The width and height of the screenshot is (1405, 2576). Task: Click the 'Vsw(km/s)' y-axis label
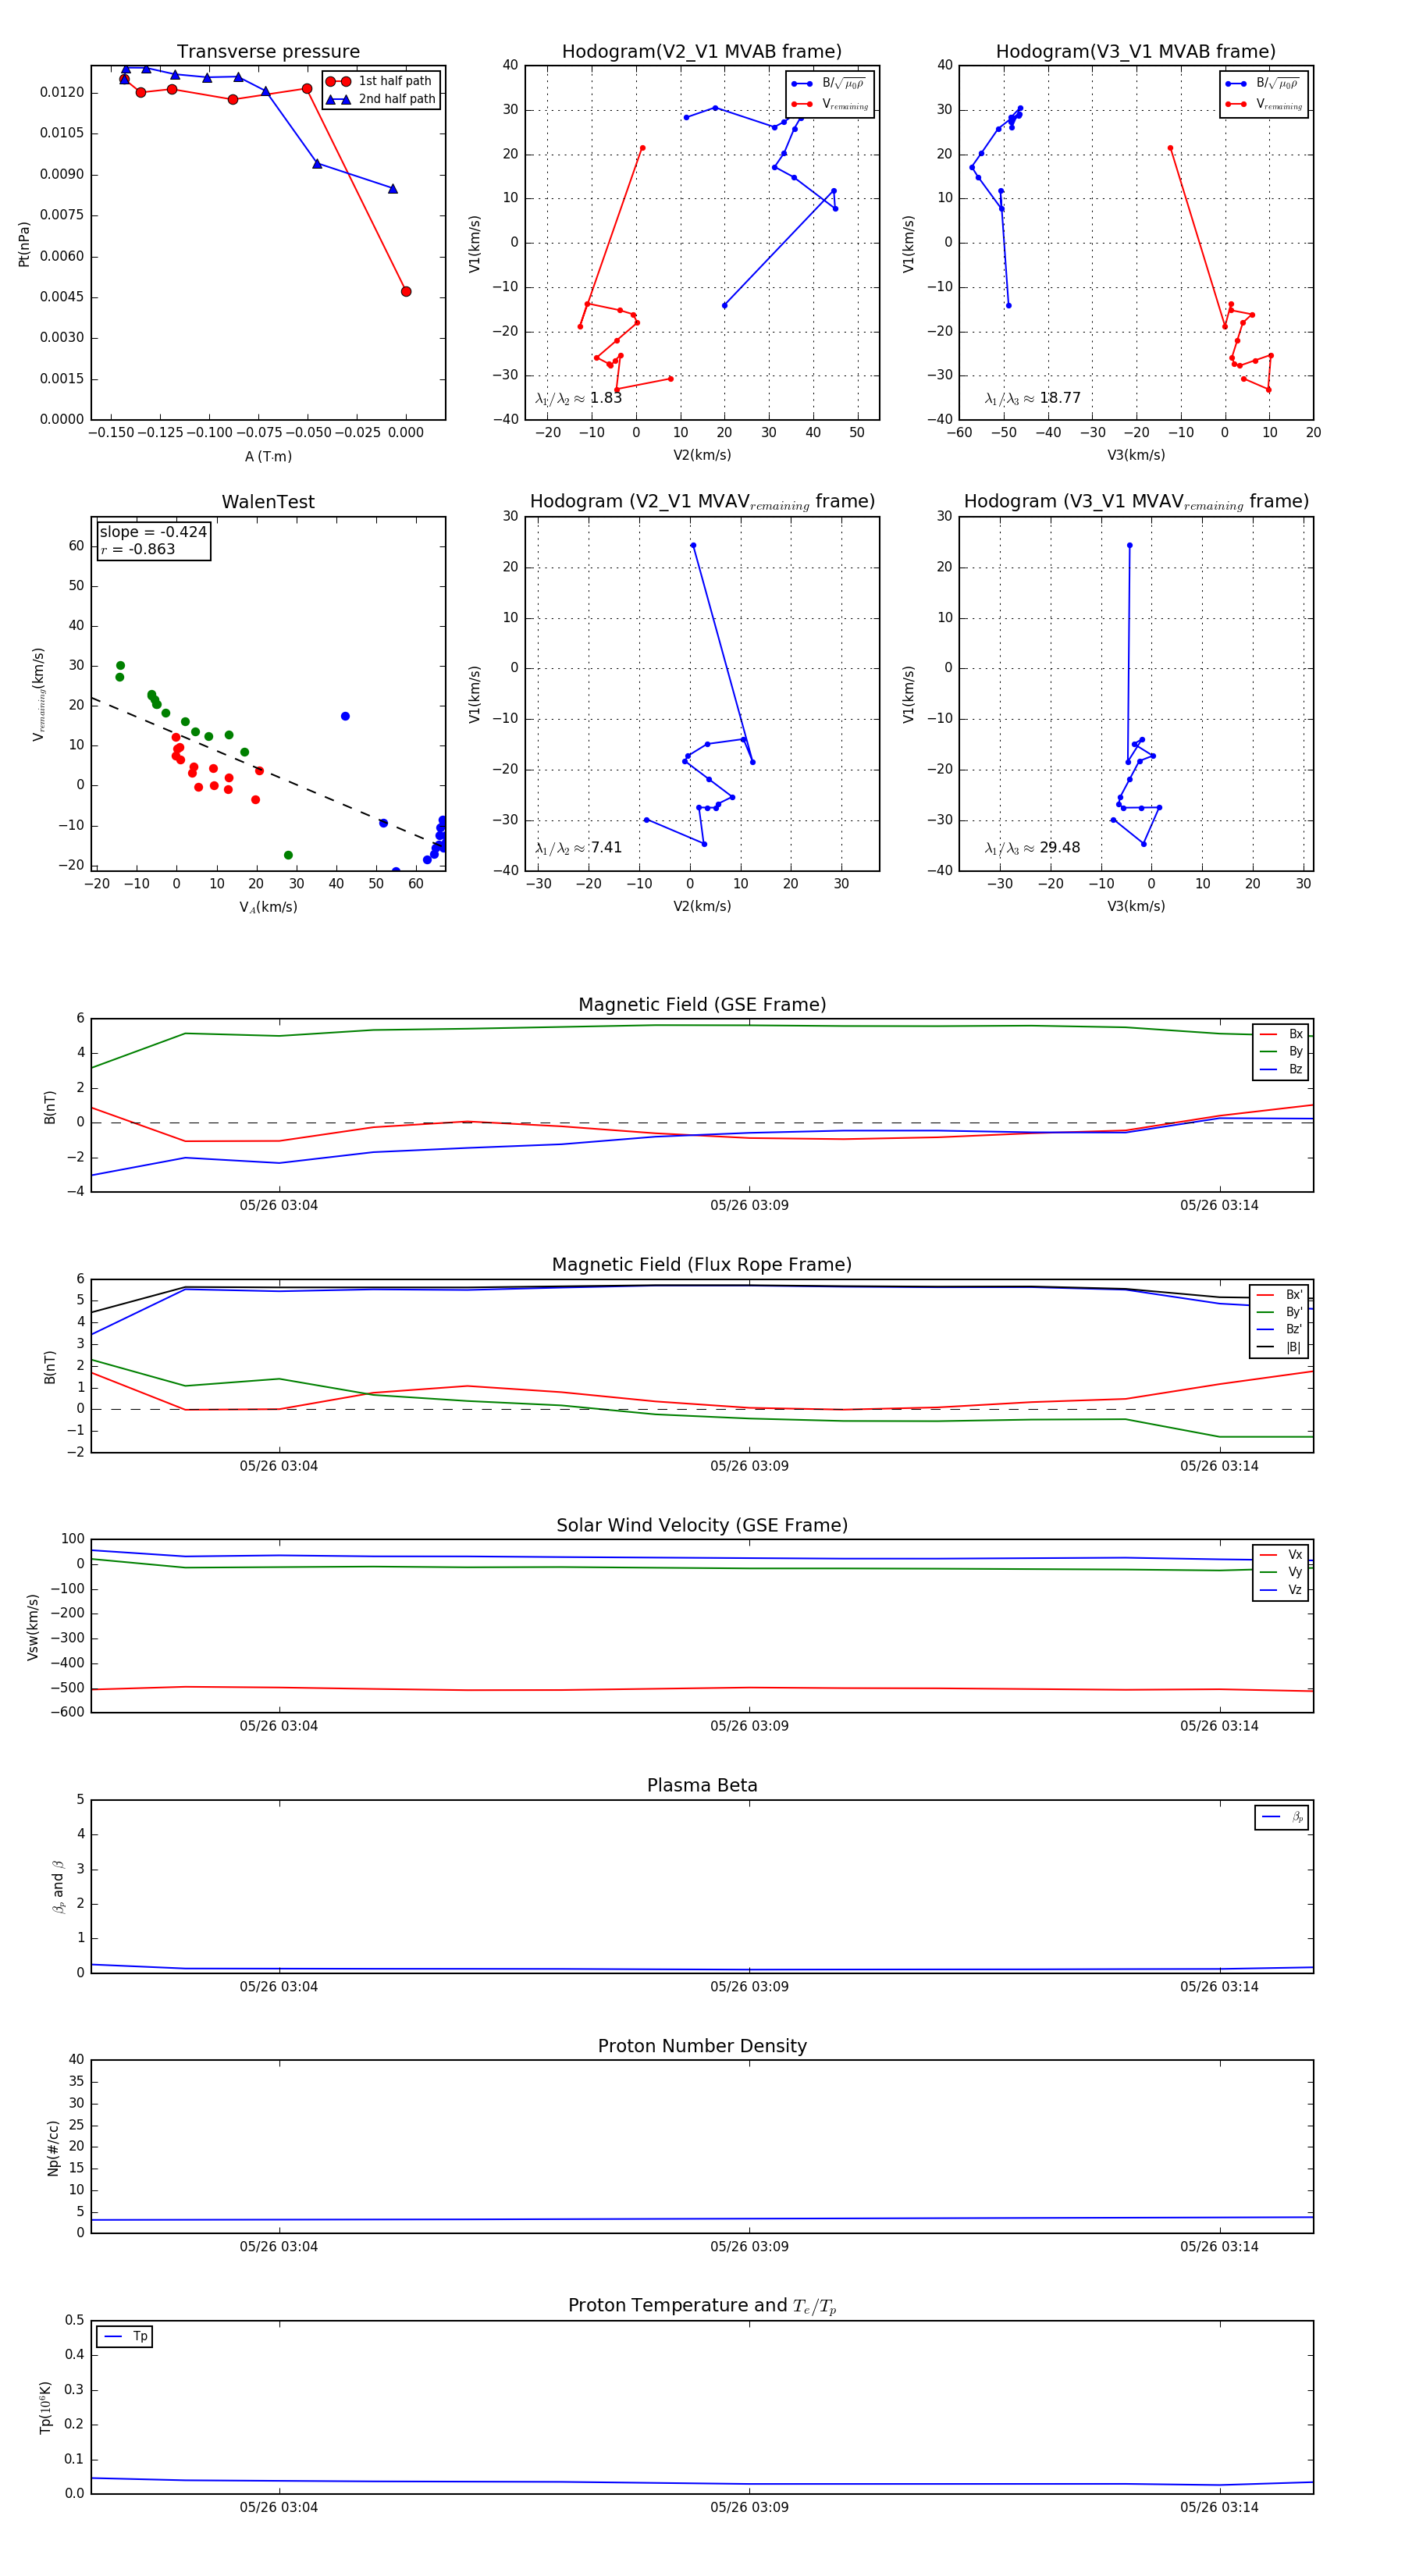click(33, 1627)
